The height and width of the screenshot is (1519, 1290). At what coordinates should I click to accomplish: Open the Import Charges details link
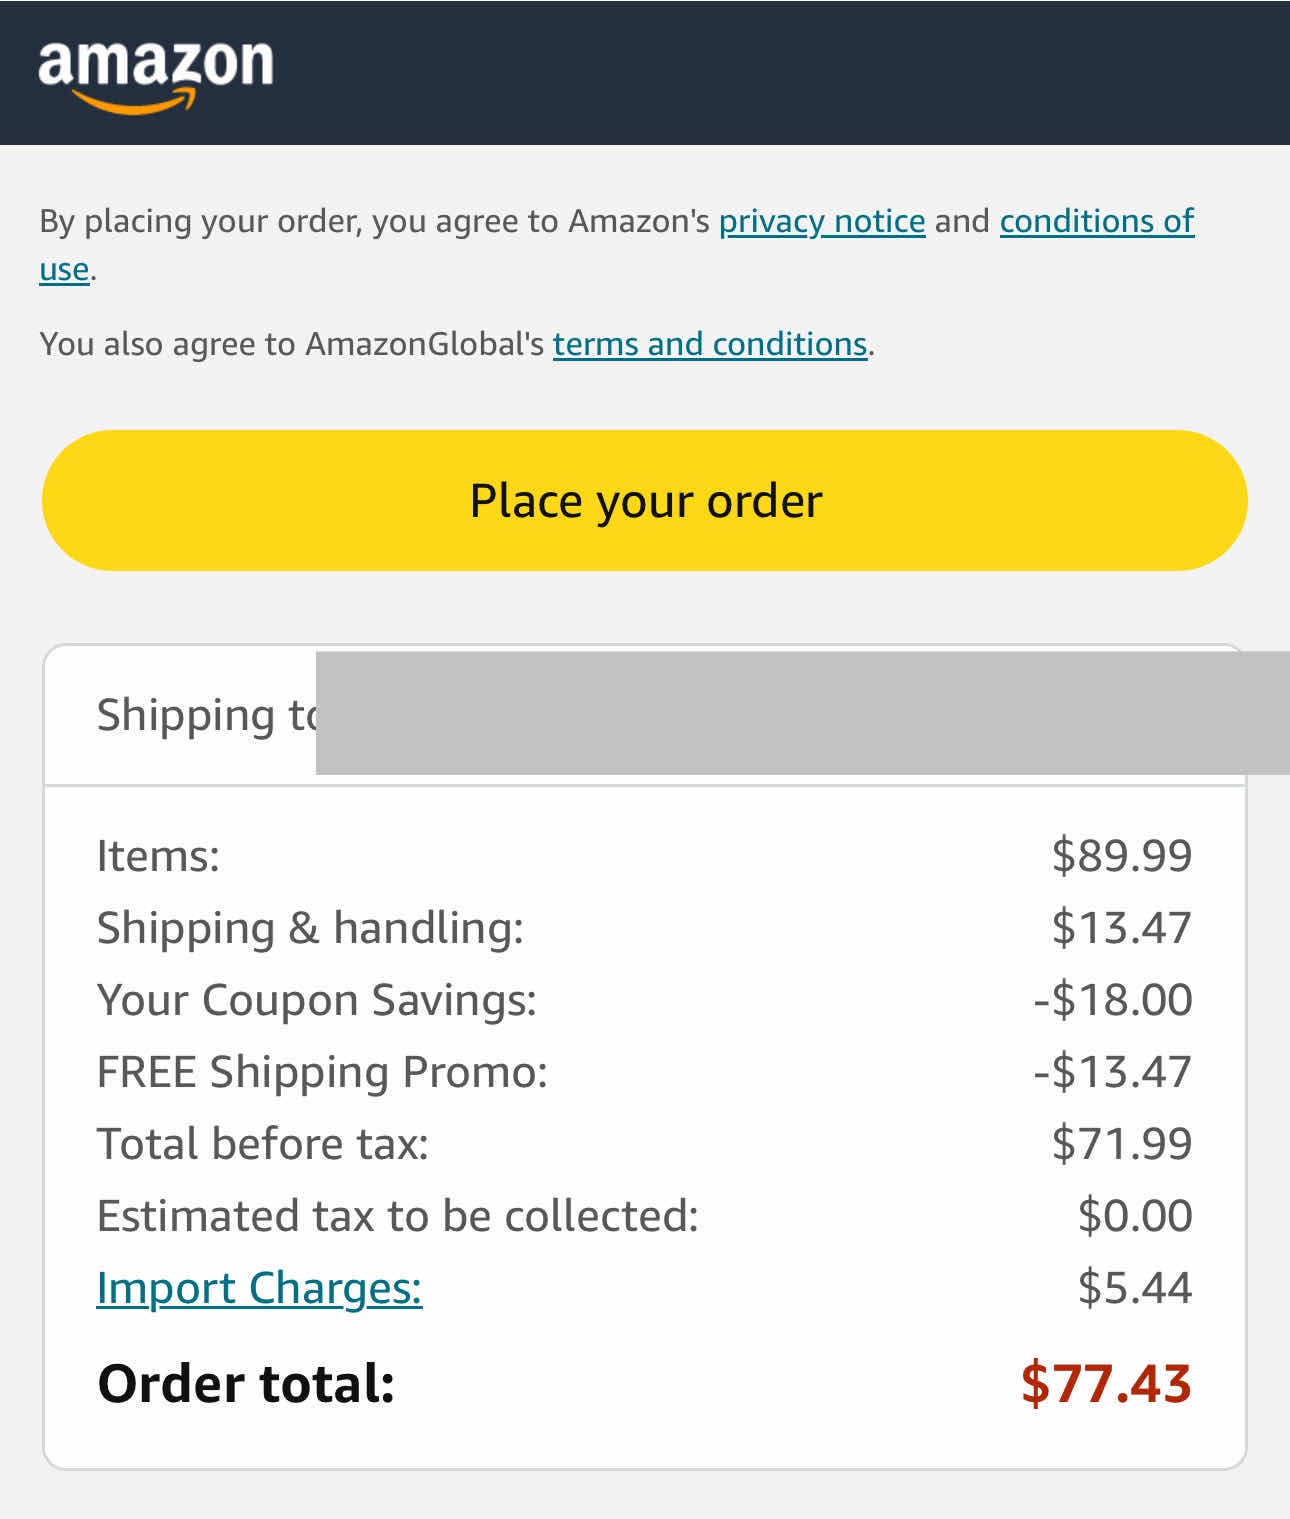point(259,1288)
